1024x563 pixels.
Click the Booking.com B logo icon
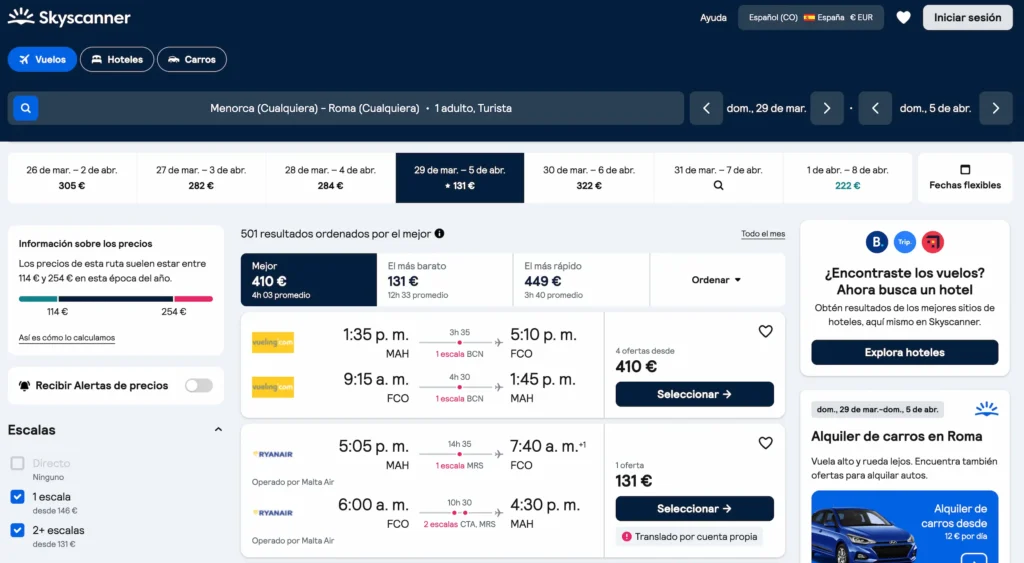876,242
